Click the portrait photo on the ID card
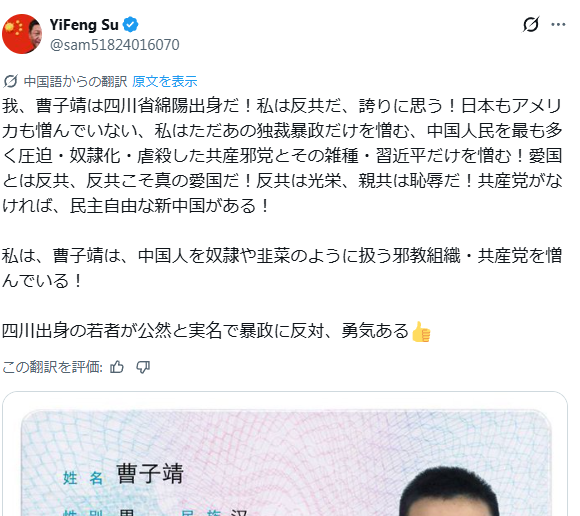Image resolution: width=580 pixels, height=516 pixels. 449,491
